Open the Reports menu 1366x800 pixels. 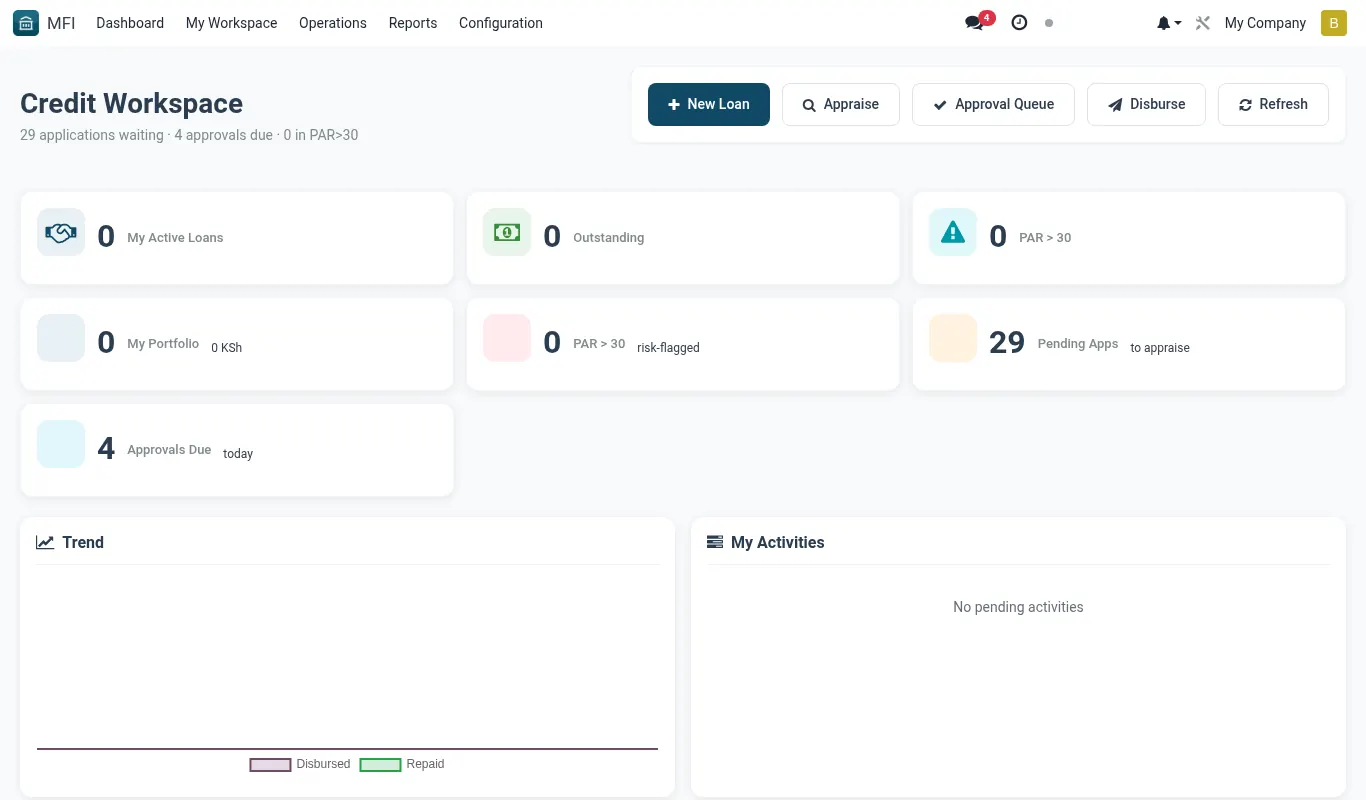[413, 23]
